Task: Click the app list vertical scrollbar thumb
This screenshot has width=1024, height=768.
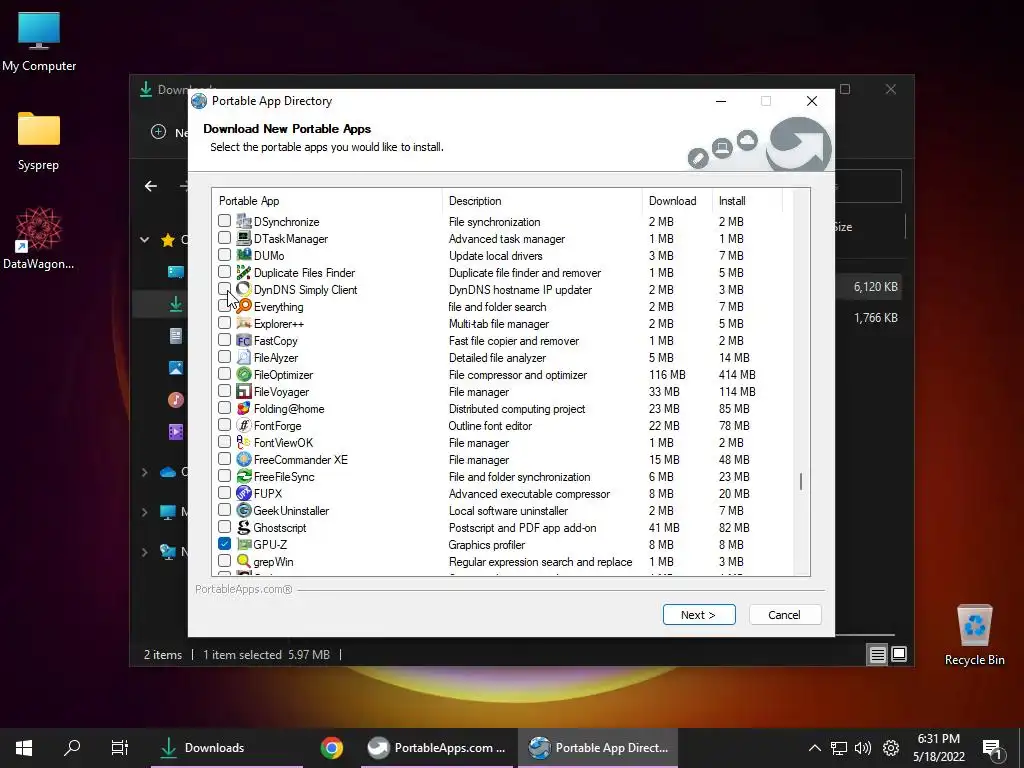Action: click(801, 482)
